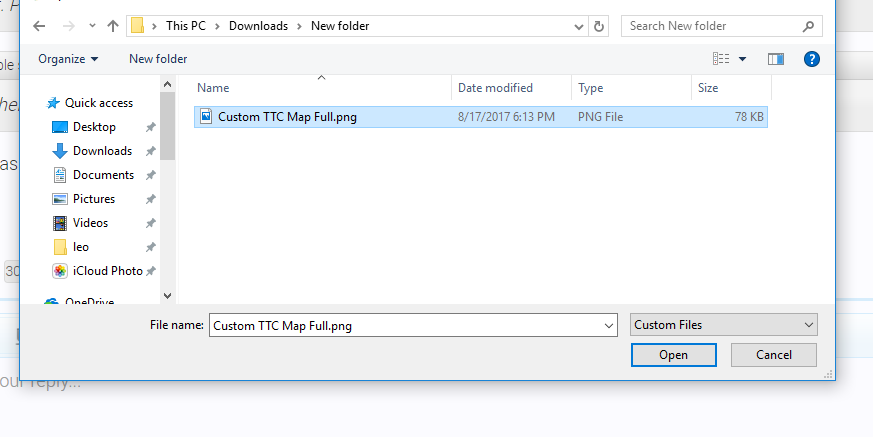Click the refresh icon in address bar

pyautogui.click(x=599, y=26)
